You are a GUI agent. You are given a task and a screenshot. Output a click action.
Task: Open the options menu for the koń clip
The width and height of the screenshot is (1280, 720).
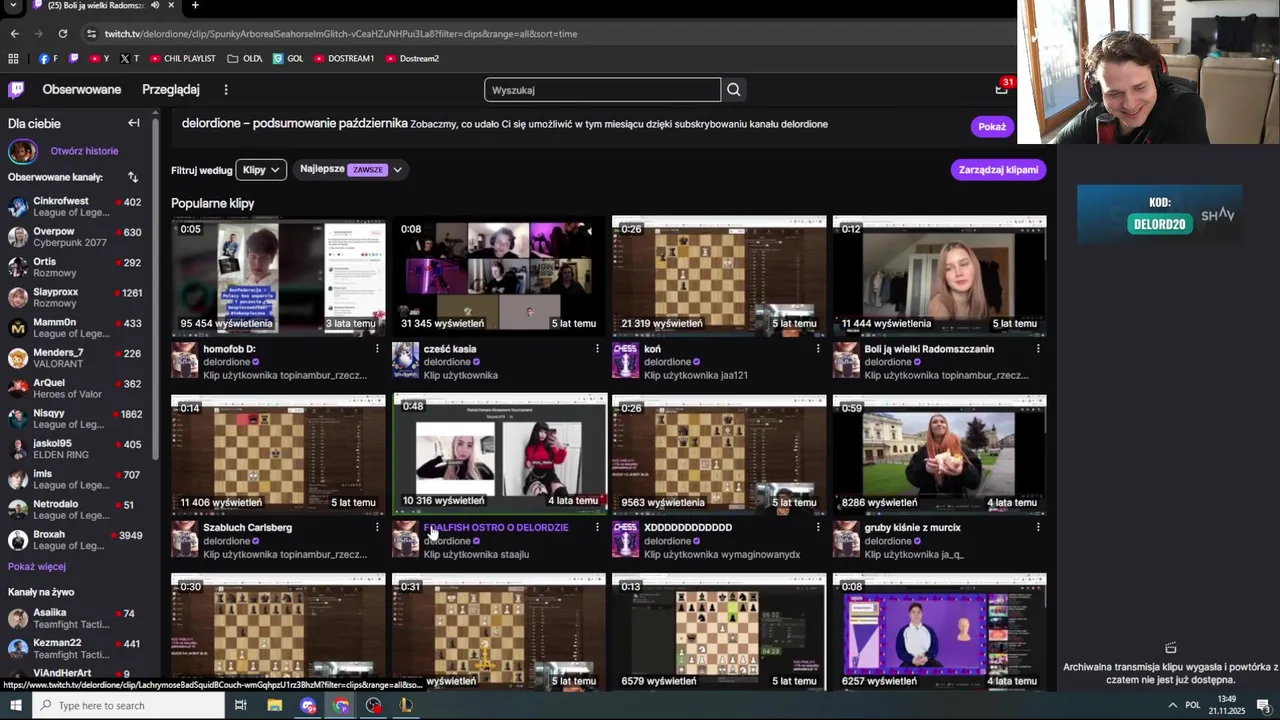818,349
